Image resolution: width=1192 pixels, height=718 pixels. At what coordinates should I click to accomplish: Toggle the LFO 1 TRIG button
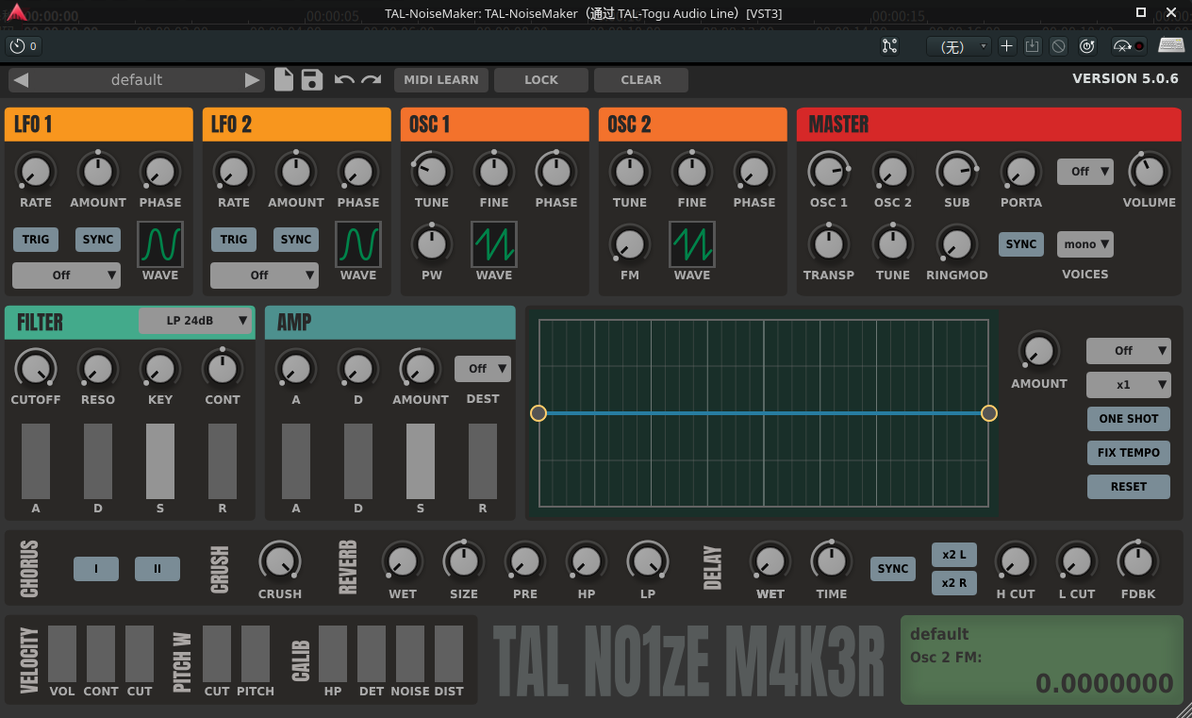click(x=36, y=239)
